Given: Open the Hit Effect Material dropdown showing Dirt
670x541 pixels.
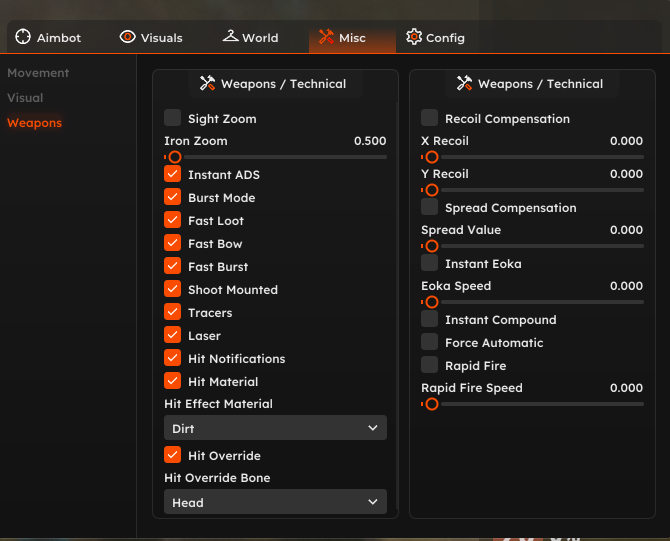Looking at the screenshot, I should tap(276, 428).
